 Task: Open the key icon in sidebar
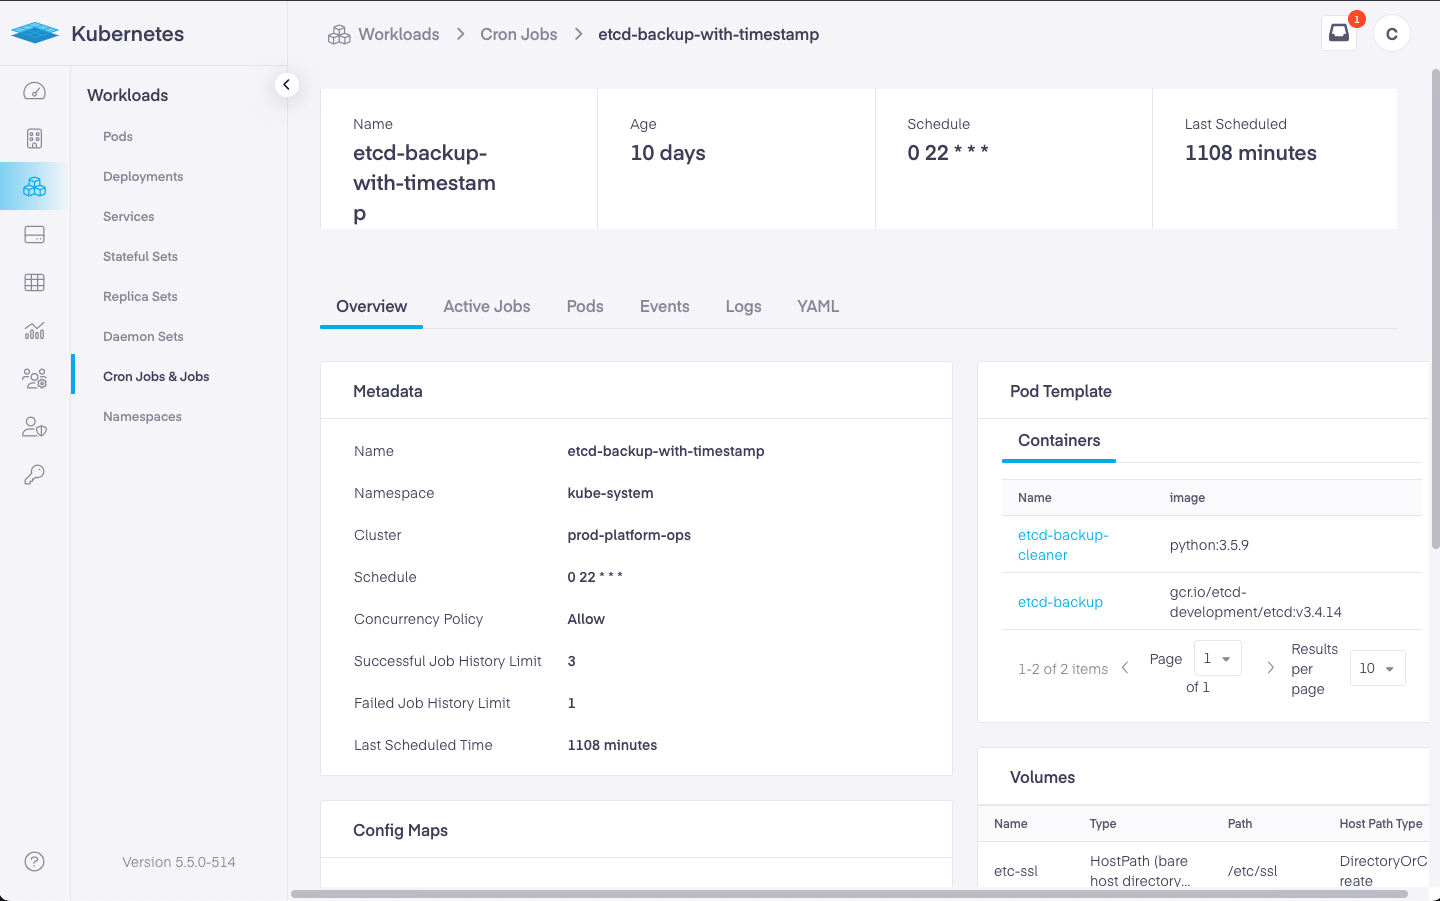(x=34, y=475)
